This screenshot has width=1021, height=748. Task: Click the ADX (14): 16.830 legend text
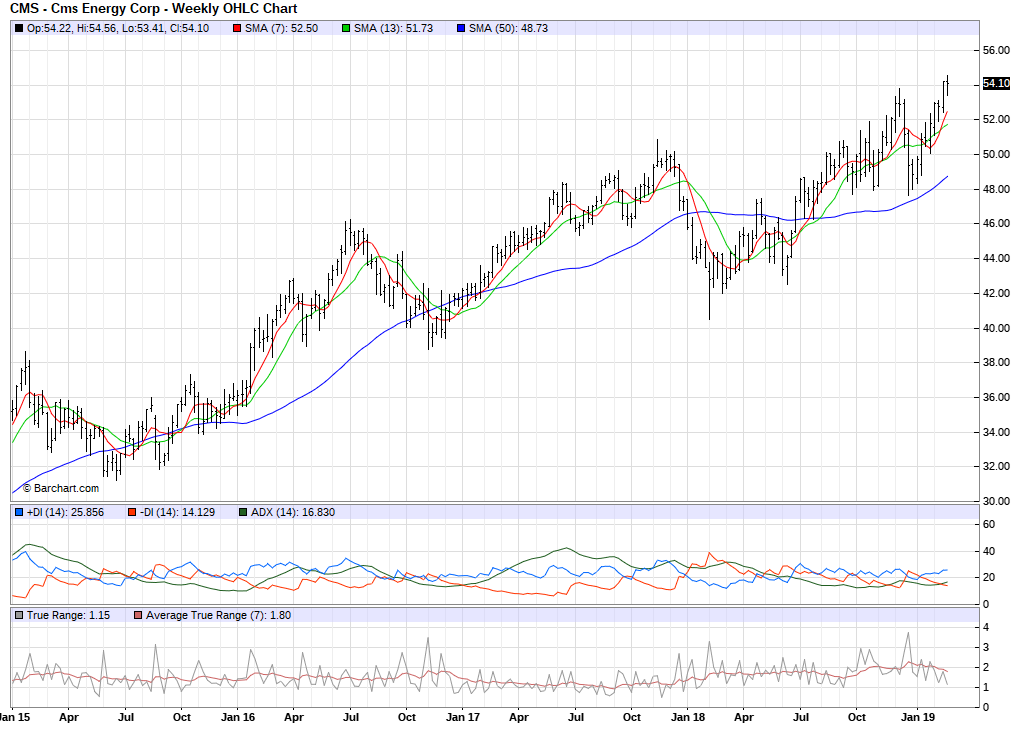pos(293,512)
